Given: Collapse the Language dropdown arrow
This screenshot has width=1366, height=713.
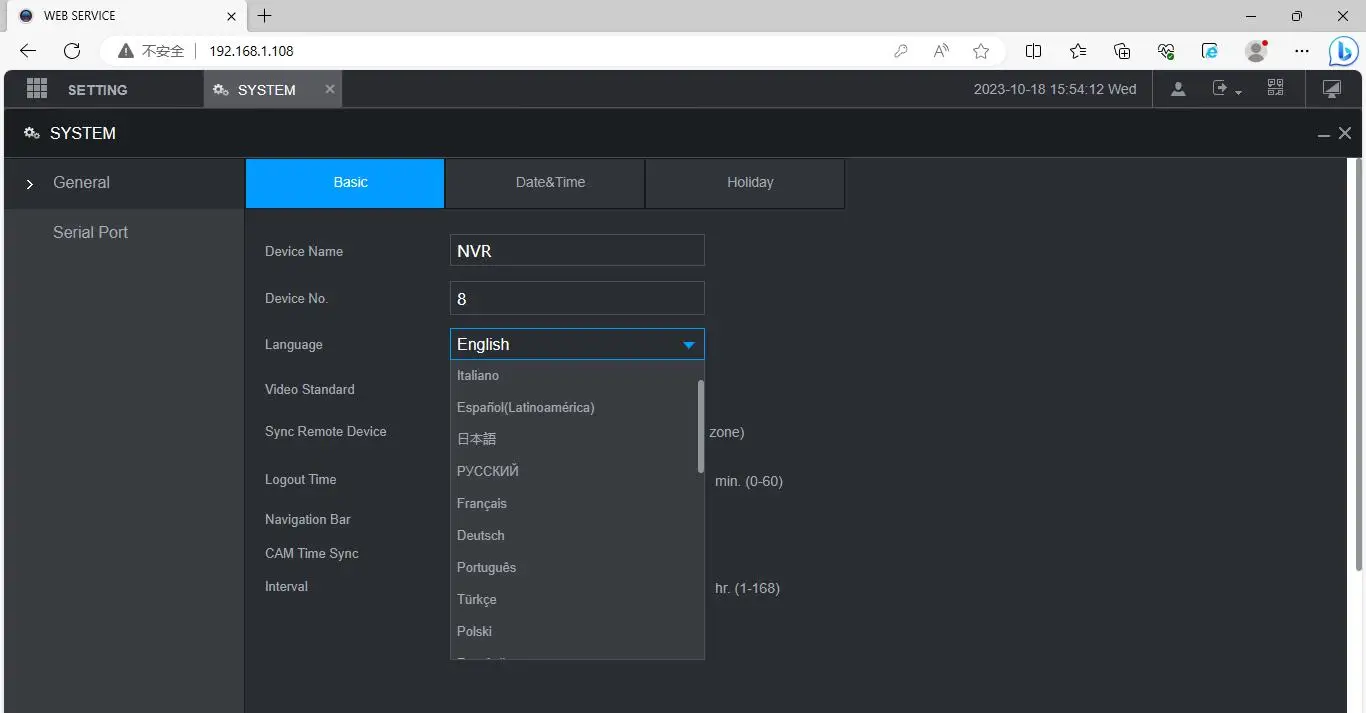Looking at the screenshot, I should click(x=688, y=345).
